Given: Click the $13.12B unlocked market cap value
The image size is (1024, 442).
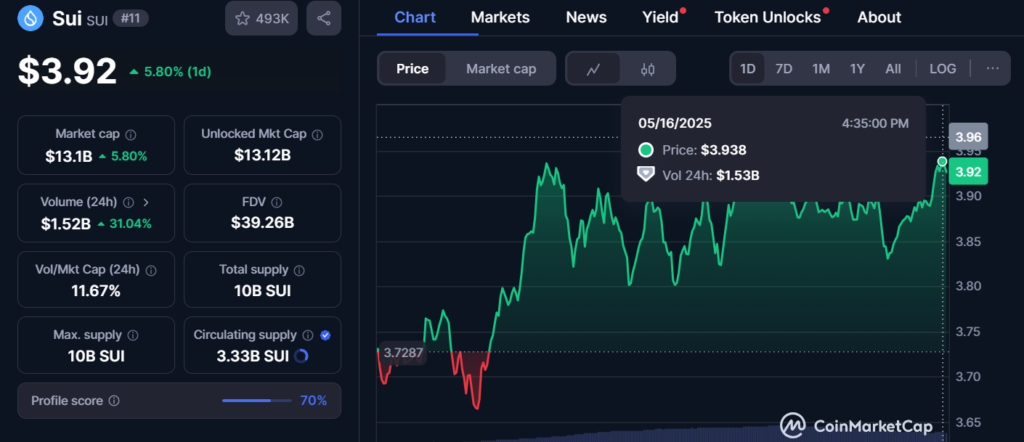Looking at the screenshot, I should tap(262, 155).
